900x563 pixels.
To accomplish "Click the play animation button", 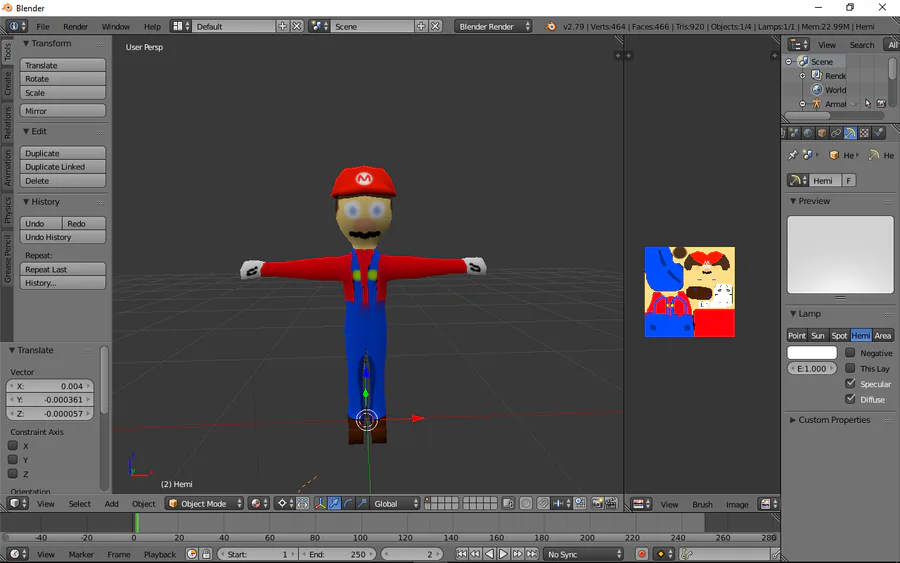I will pos(503,554).
